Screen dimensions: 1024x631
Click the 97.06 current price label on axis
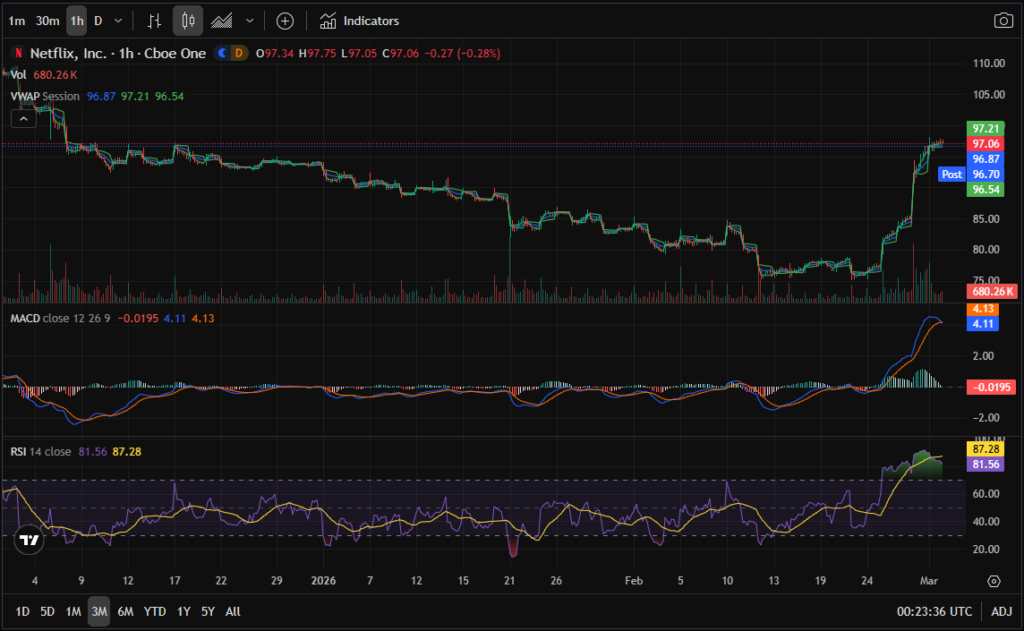pos(986,144)
